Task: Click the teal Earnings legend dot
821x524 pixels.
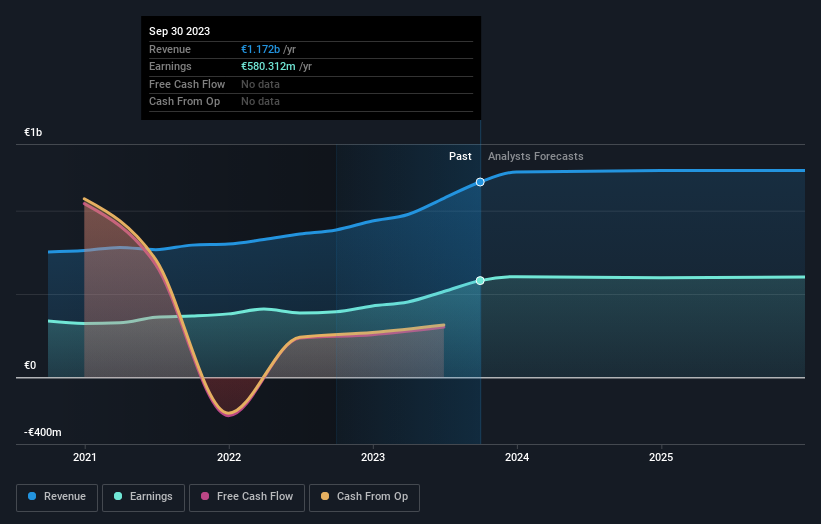Action: coord(118,496)
